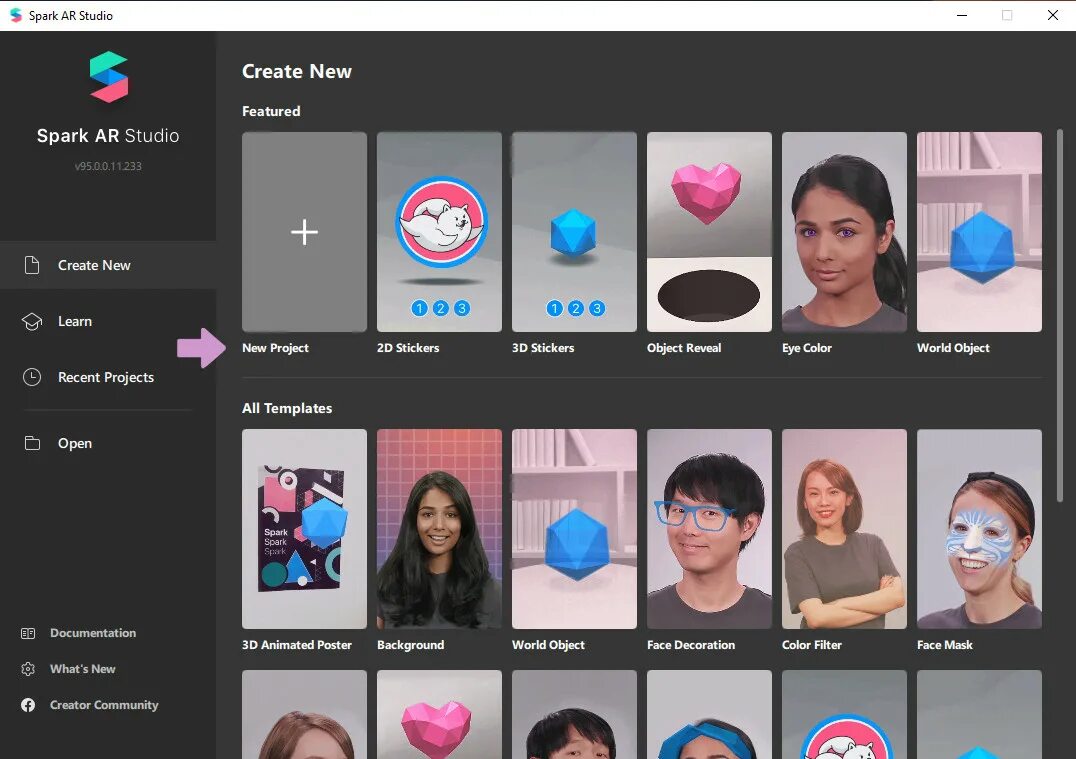1076x759 pixels.
Task: Click the version number v95.0.0.11.233
Action: pos(108,166)
